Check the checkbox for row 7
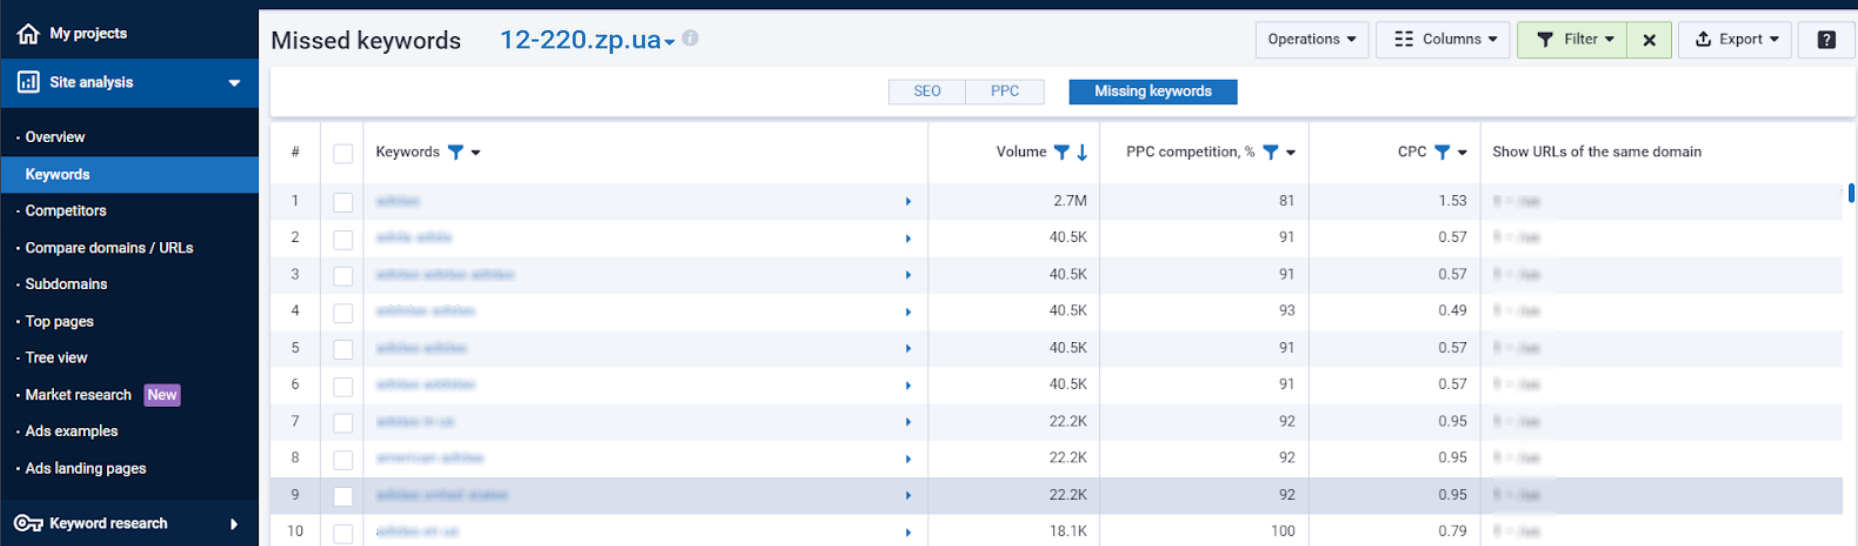 [343, 422]
